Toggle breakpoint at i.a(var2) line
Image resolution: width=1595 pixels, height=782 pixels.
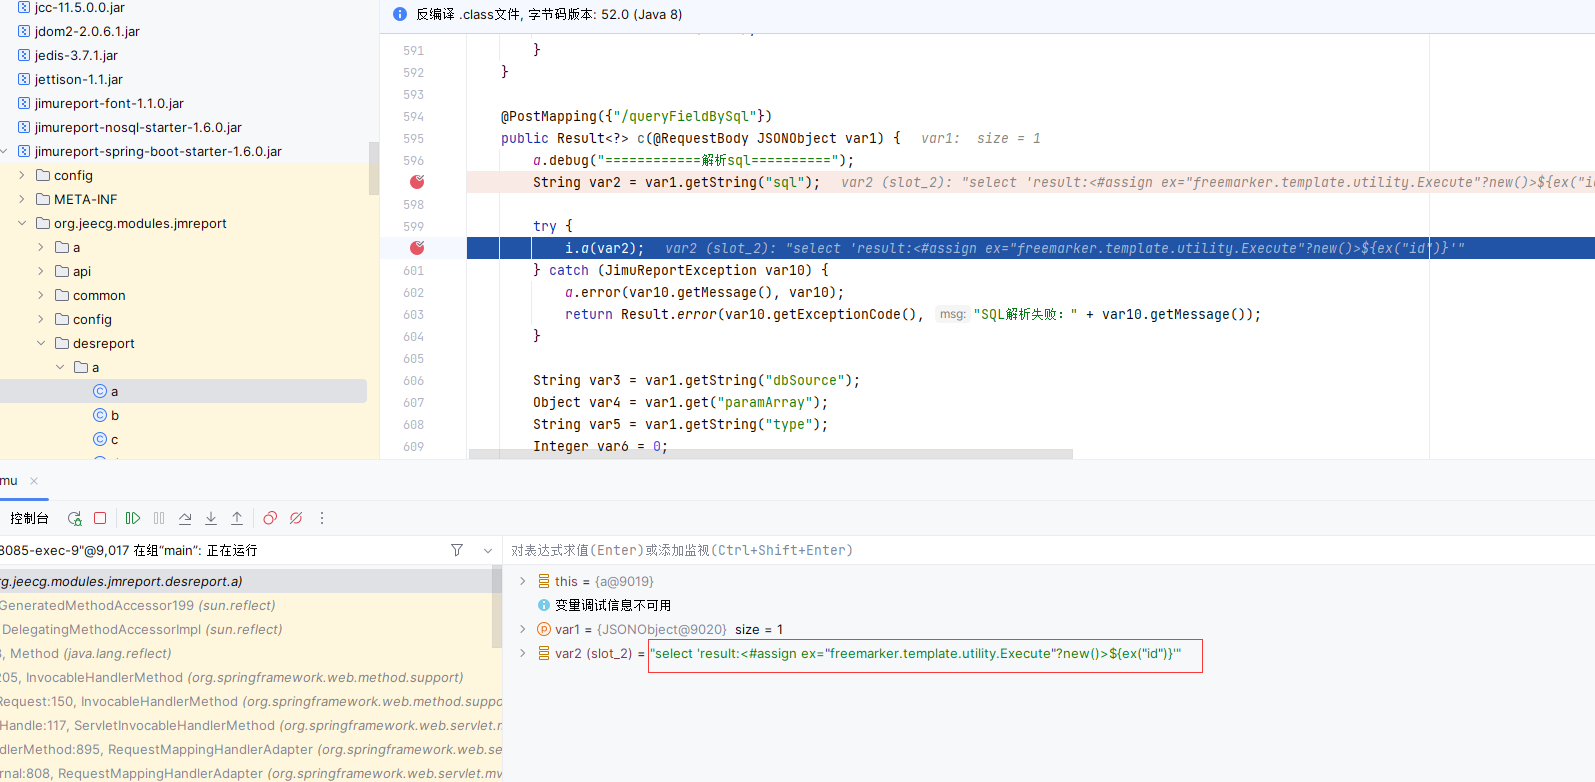417,248
